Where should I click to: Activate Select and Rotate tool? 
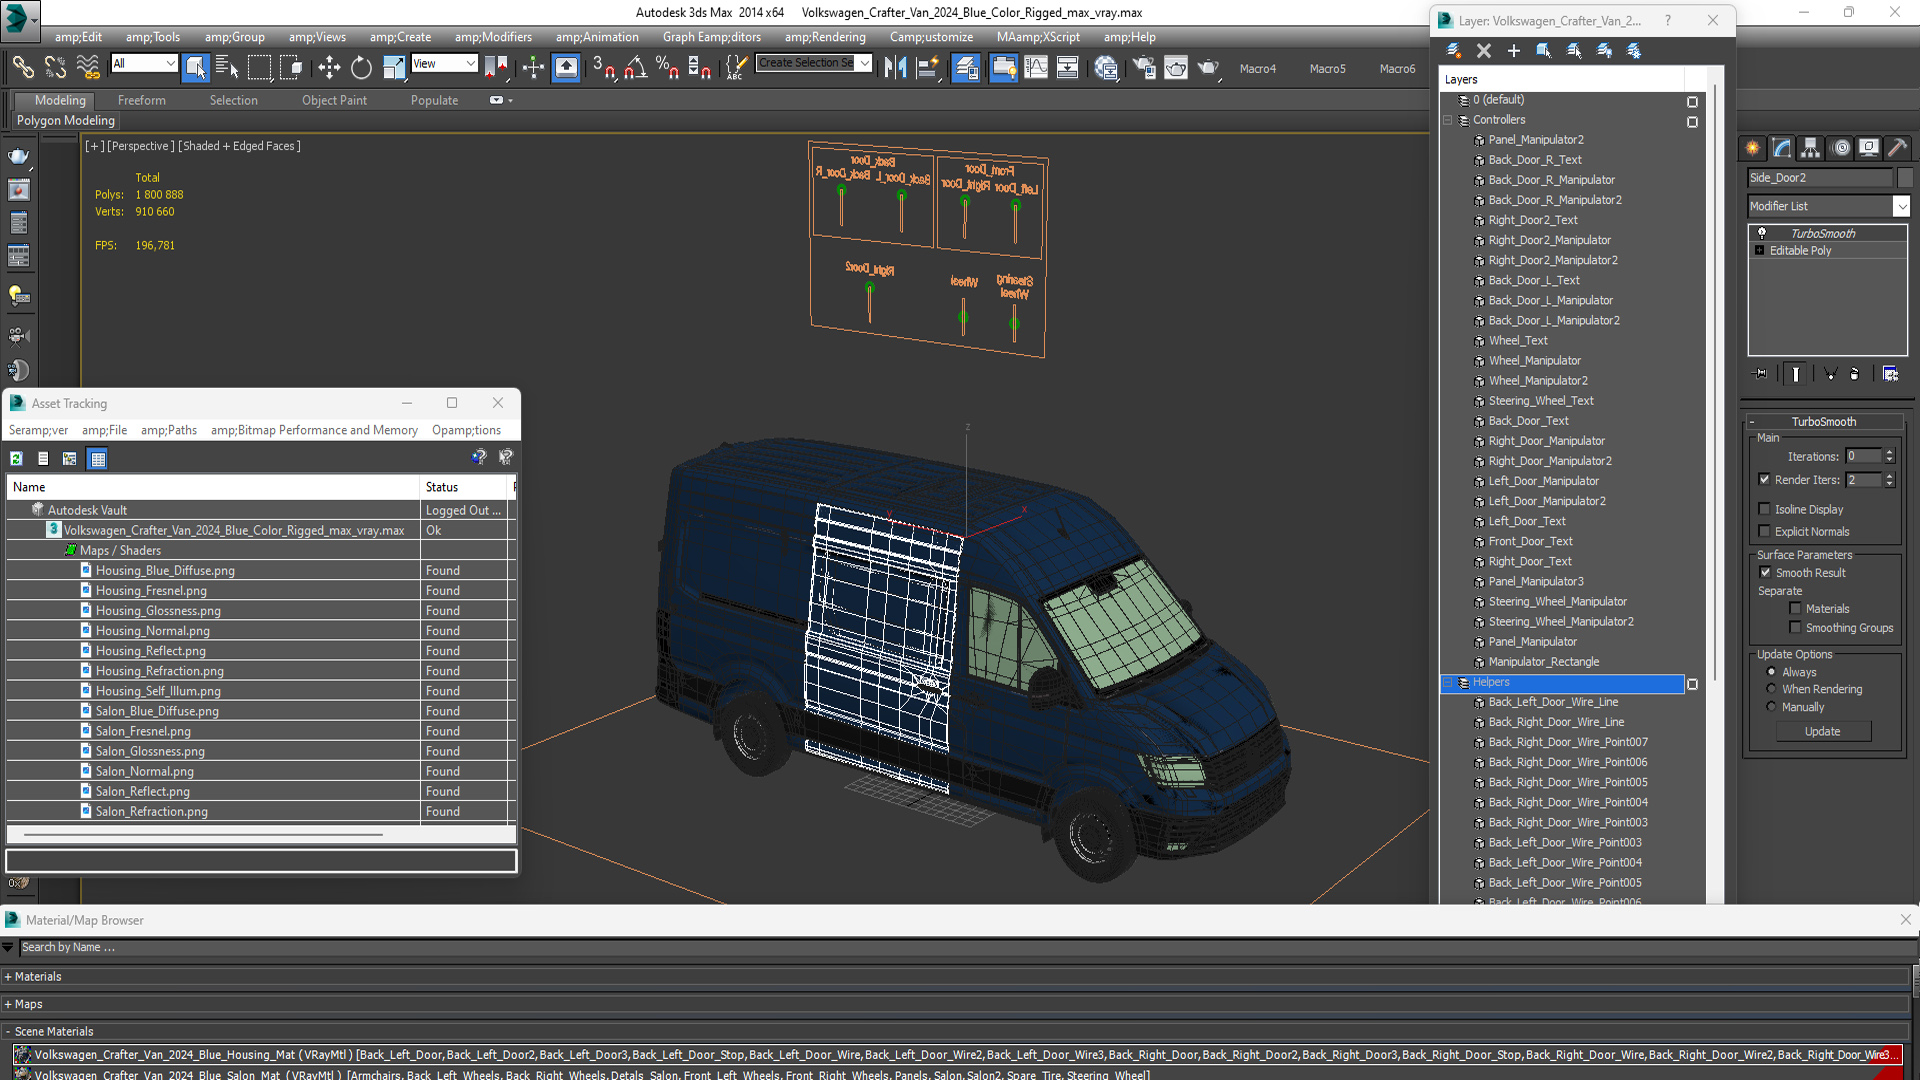pyautogui.click(x=361, y=67)
